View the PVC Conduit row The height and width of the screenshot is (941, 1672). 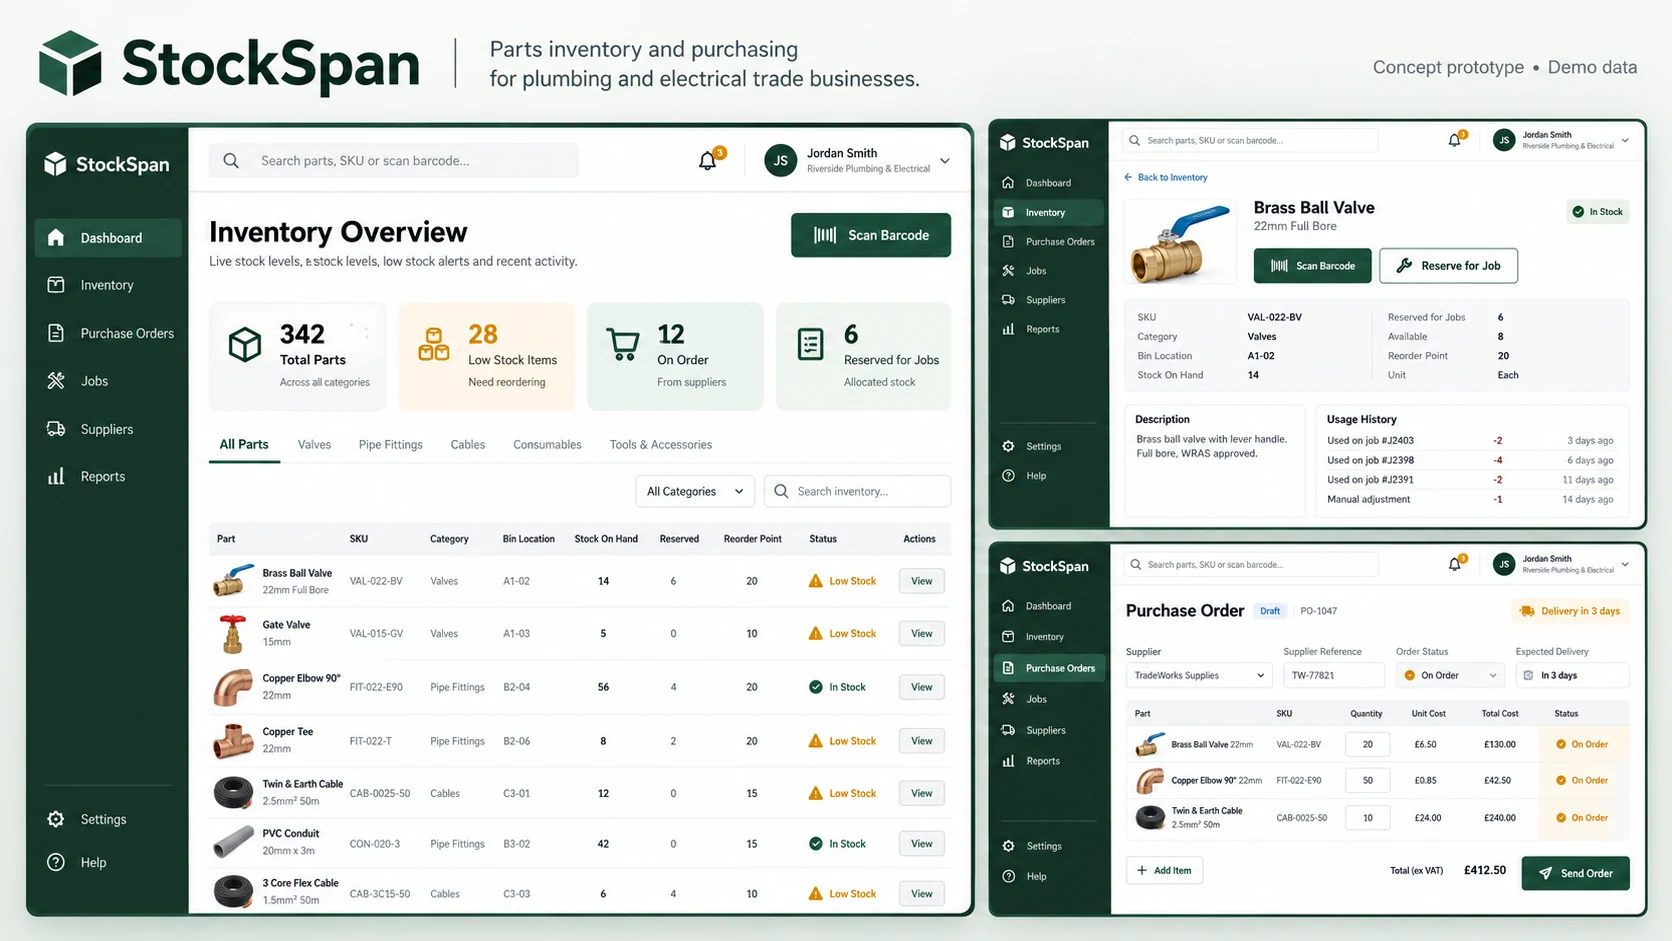[x=921, y=844]
